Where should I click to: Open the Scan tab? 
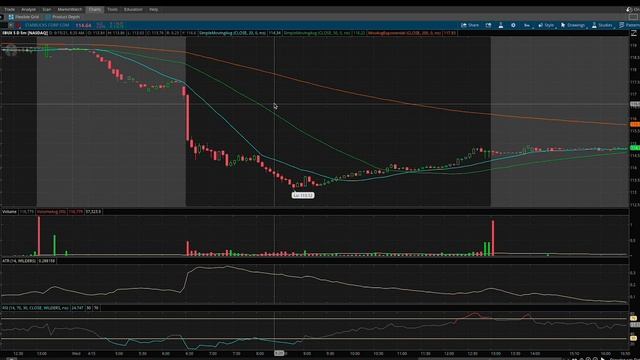tap(47, 9)
